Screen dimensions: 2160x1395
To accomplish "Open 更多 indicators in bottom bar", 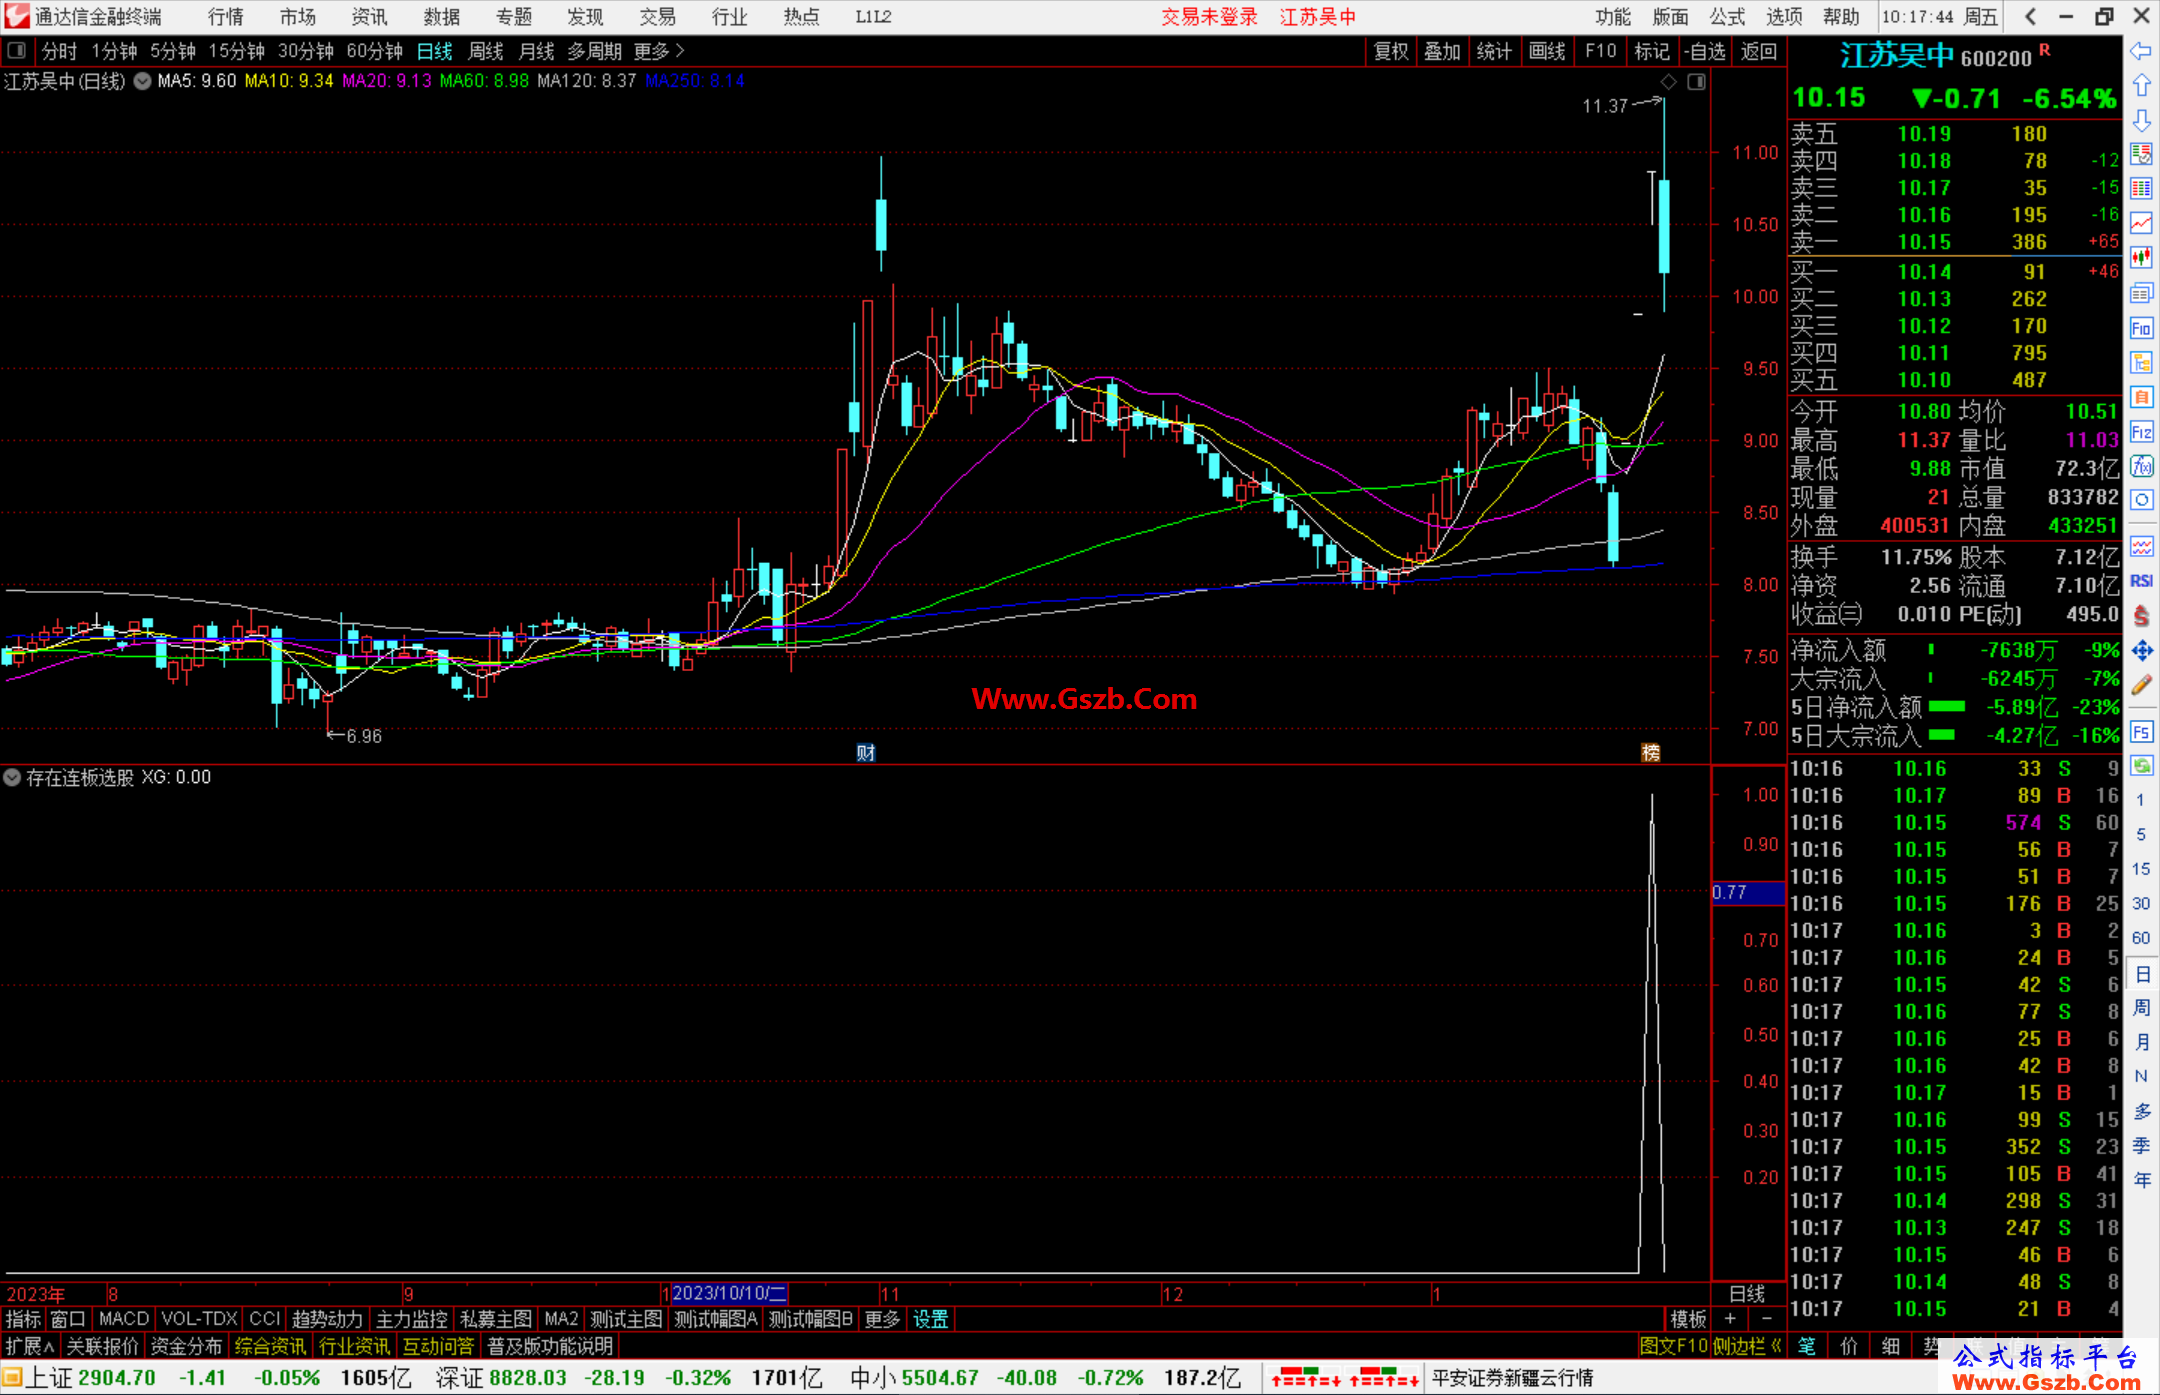I will [882, 1319].
